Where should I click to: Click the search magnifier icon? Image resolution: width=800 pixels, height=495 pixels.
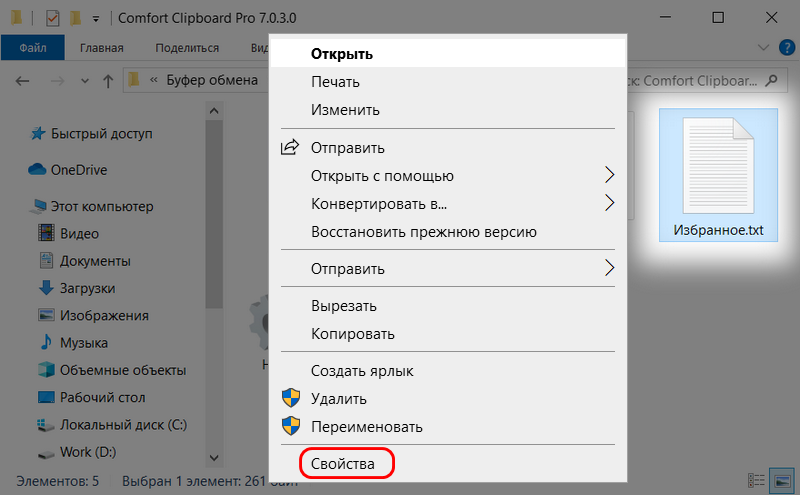click(772, 80)
